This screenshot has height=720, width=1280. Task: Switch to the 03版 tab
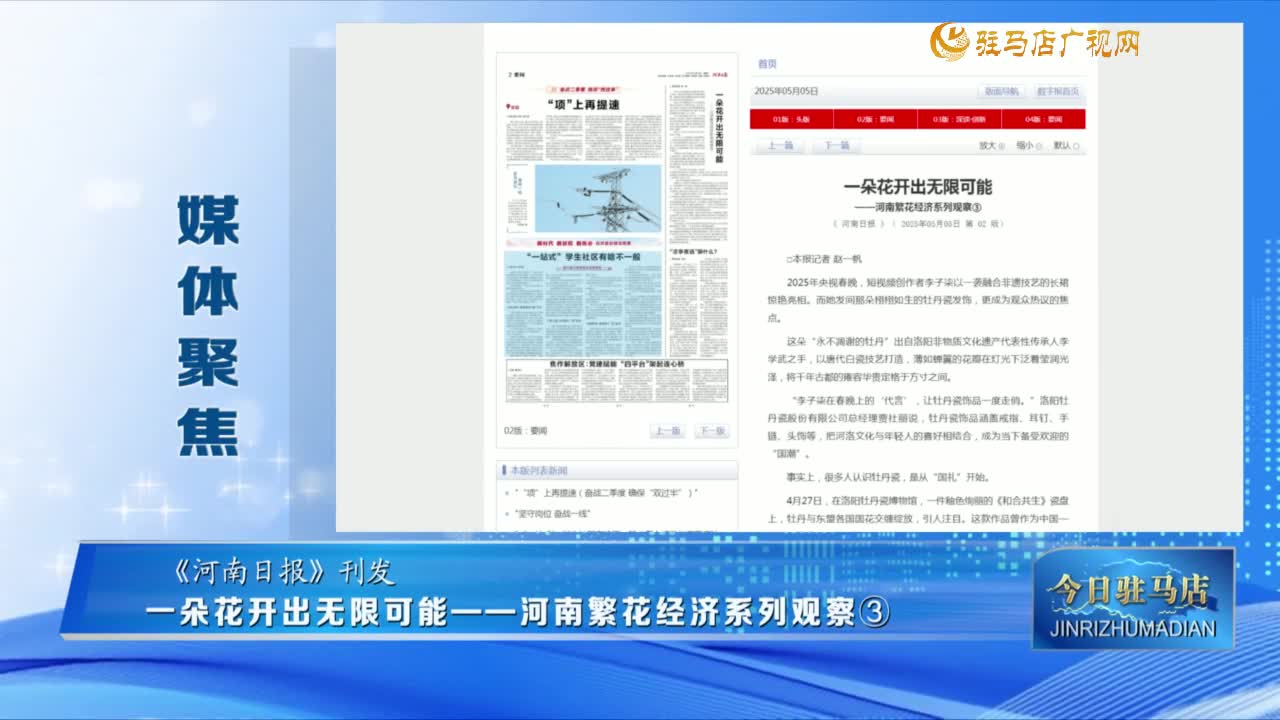[x=959, y=119]
